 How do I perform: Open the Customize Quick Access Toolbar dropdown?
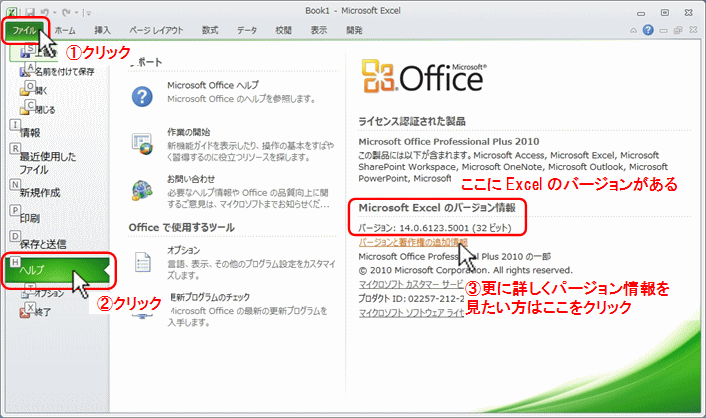pos(89,13)
